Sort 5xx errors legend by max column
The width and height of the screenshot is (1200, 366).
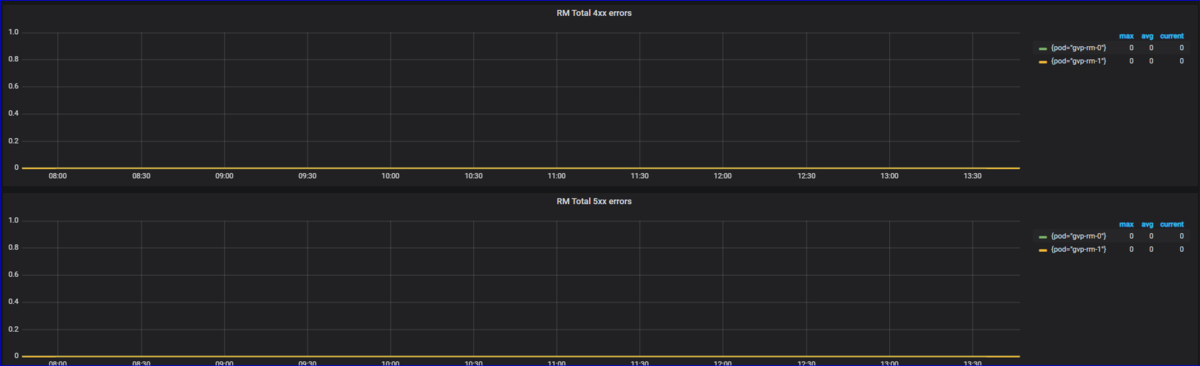click(1127, 224)
